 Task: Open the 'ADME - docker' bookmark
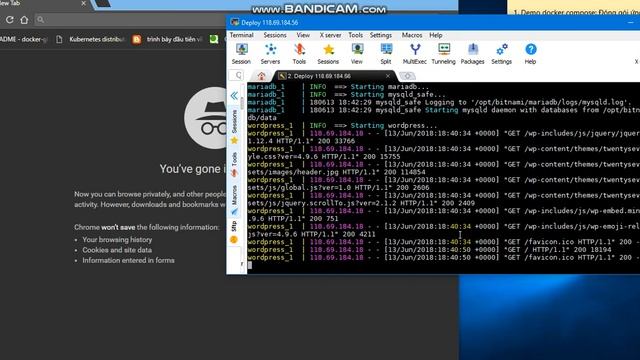[24, 39]
